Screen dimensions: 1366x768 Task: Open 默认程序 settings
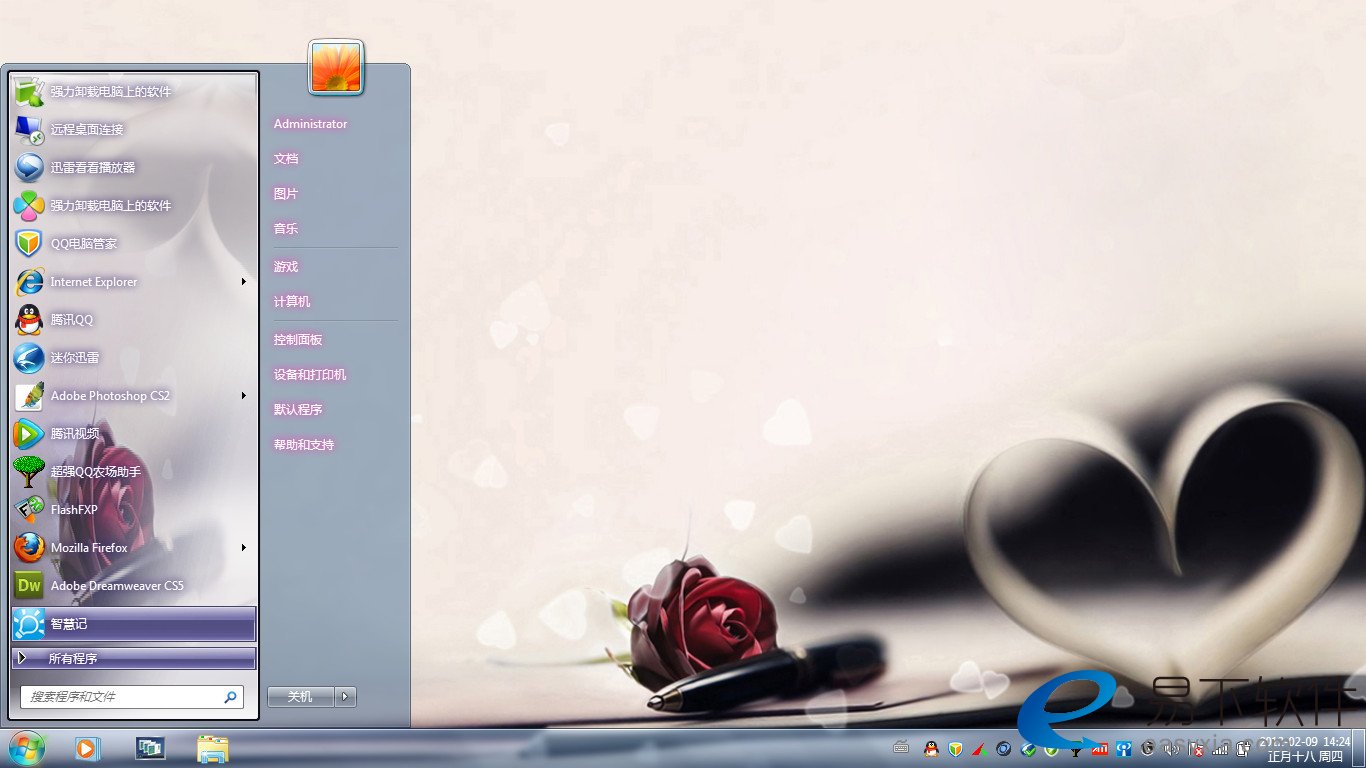pyautogui.click(x=298, y=410)
